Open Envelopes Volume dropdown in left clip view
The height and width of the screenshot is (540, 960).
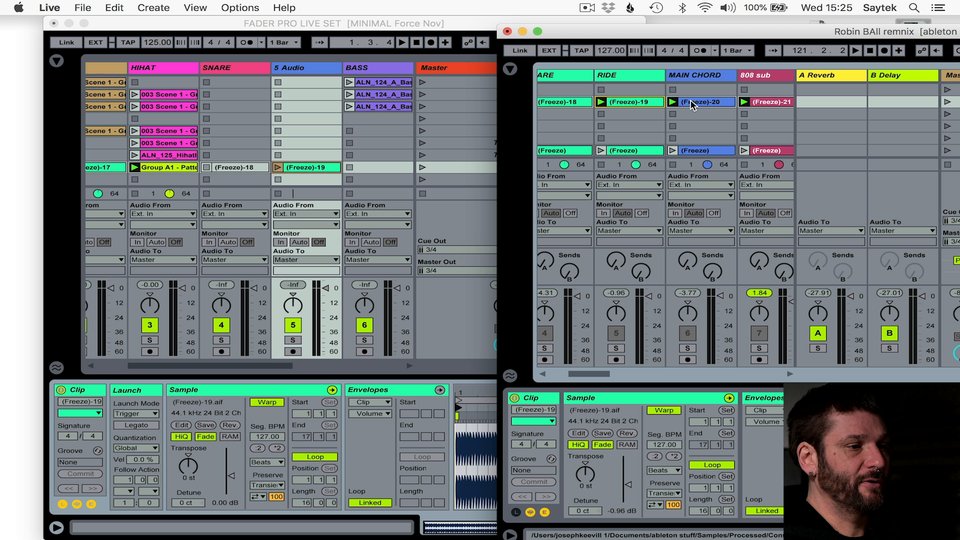[x=370, y=413]
